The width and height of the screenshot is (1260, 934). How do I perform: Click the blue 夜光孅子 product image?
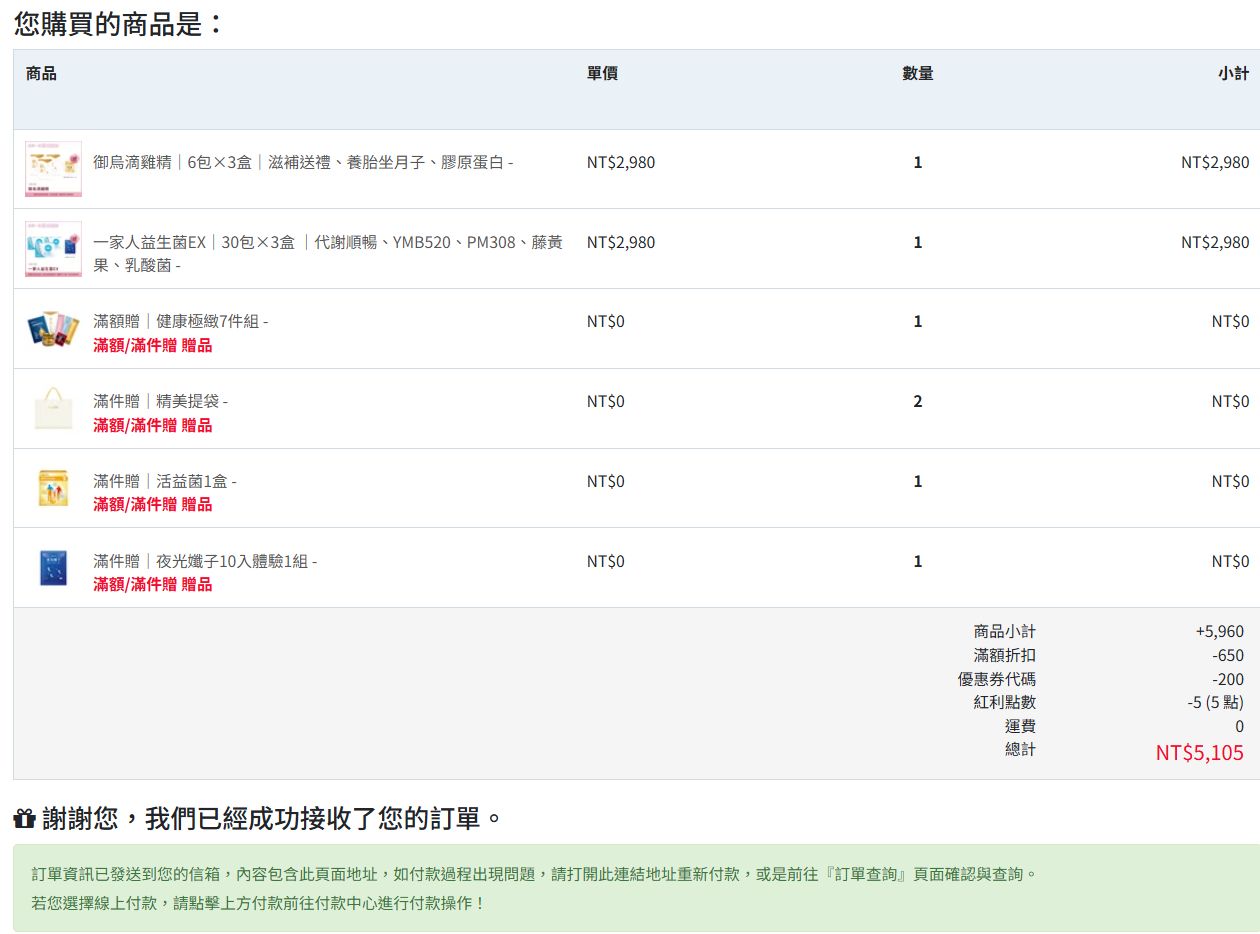coord(53,568)
